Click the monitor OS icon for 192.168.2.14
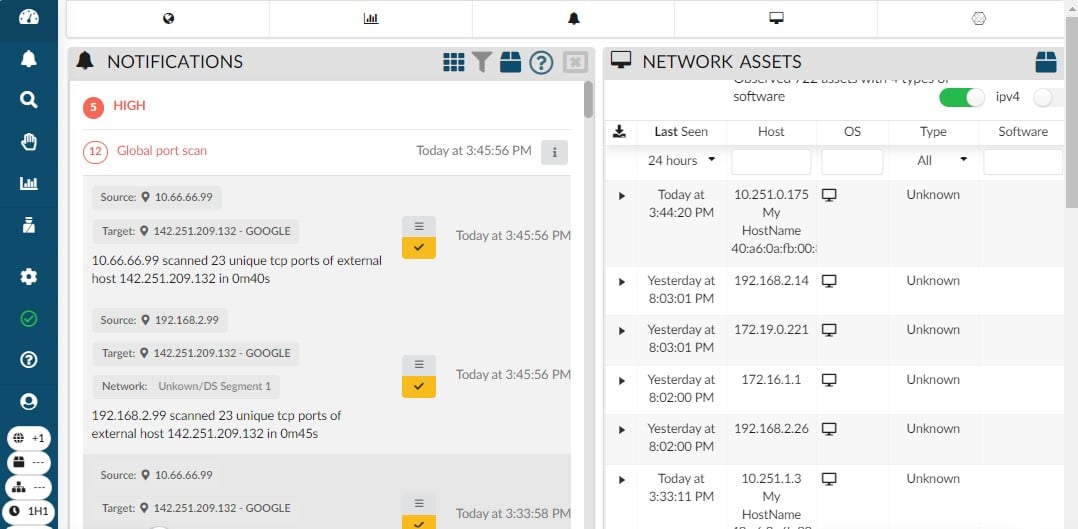 [x=829, y=281]
